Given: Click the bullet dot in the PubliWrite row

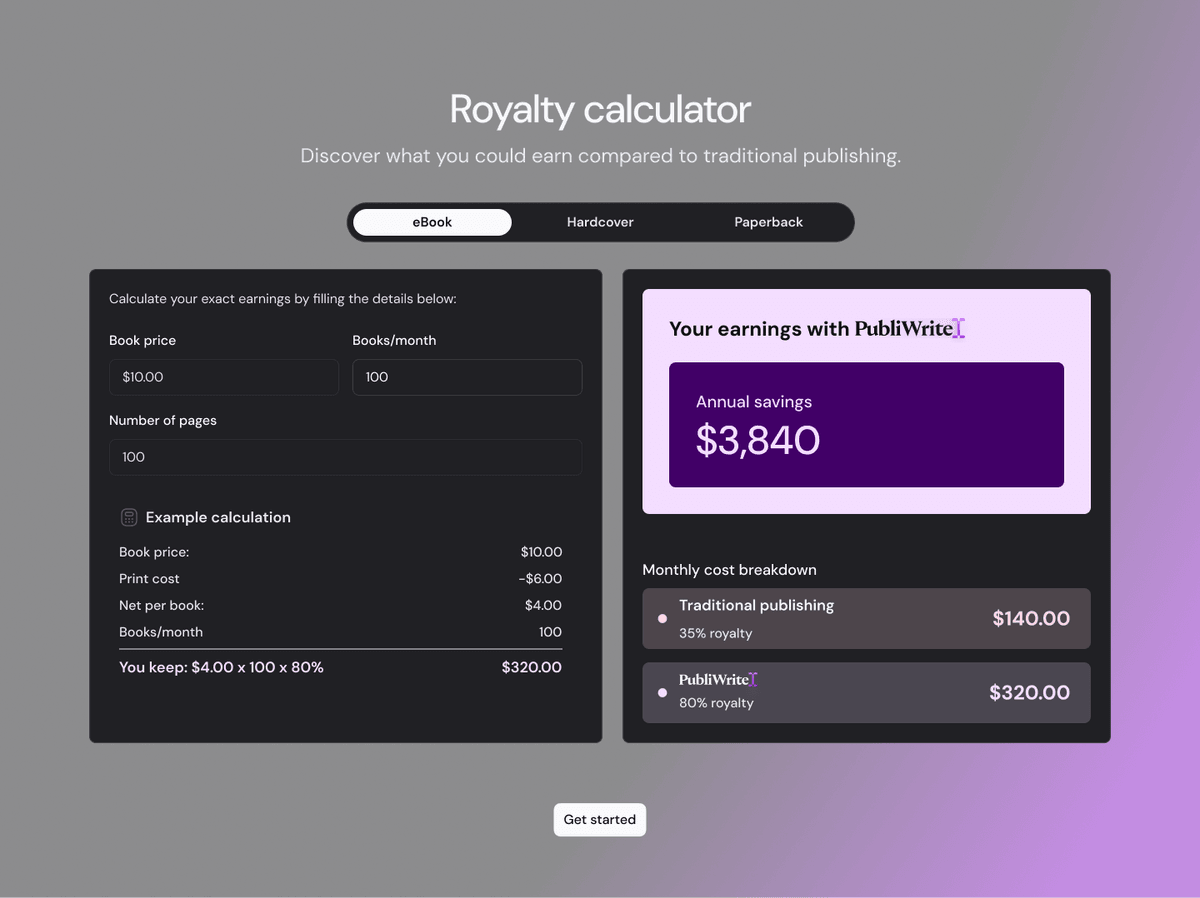Looking at the screenshot, I should [x=662, y=693].
